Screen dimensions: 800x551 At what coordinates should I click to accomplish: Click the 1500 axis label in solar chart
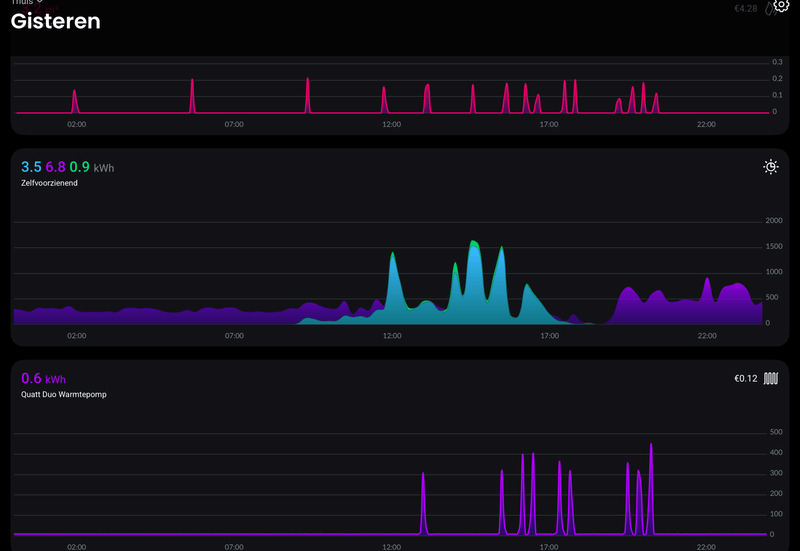point(773,246)
